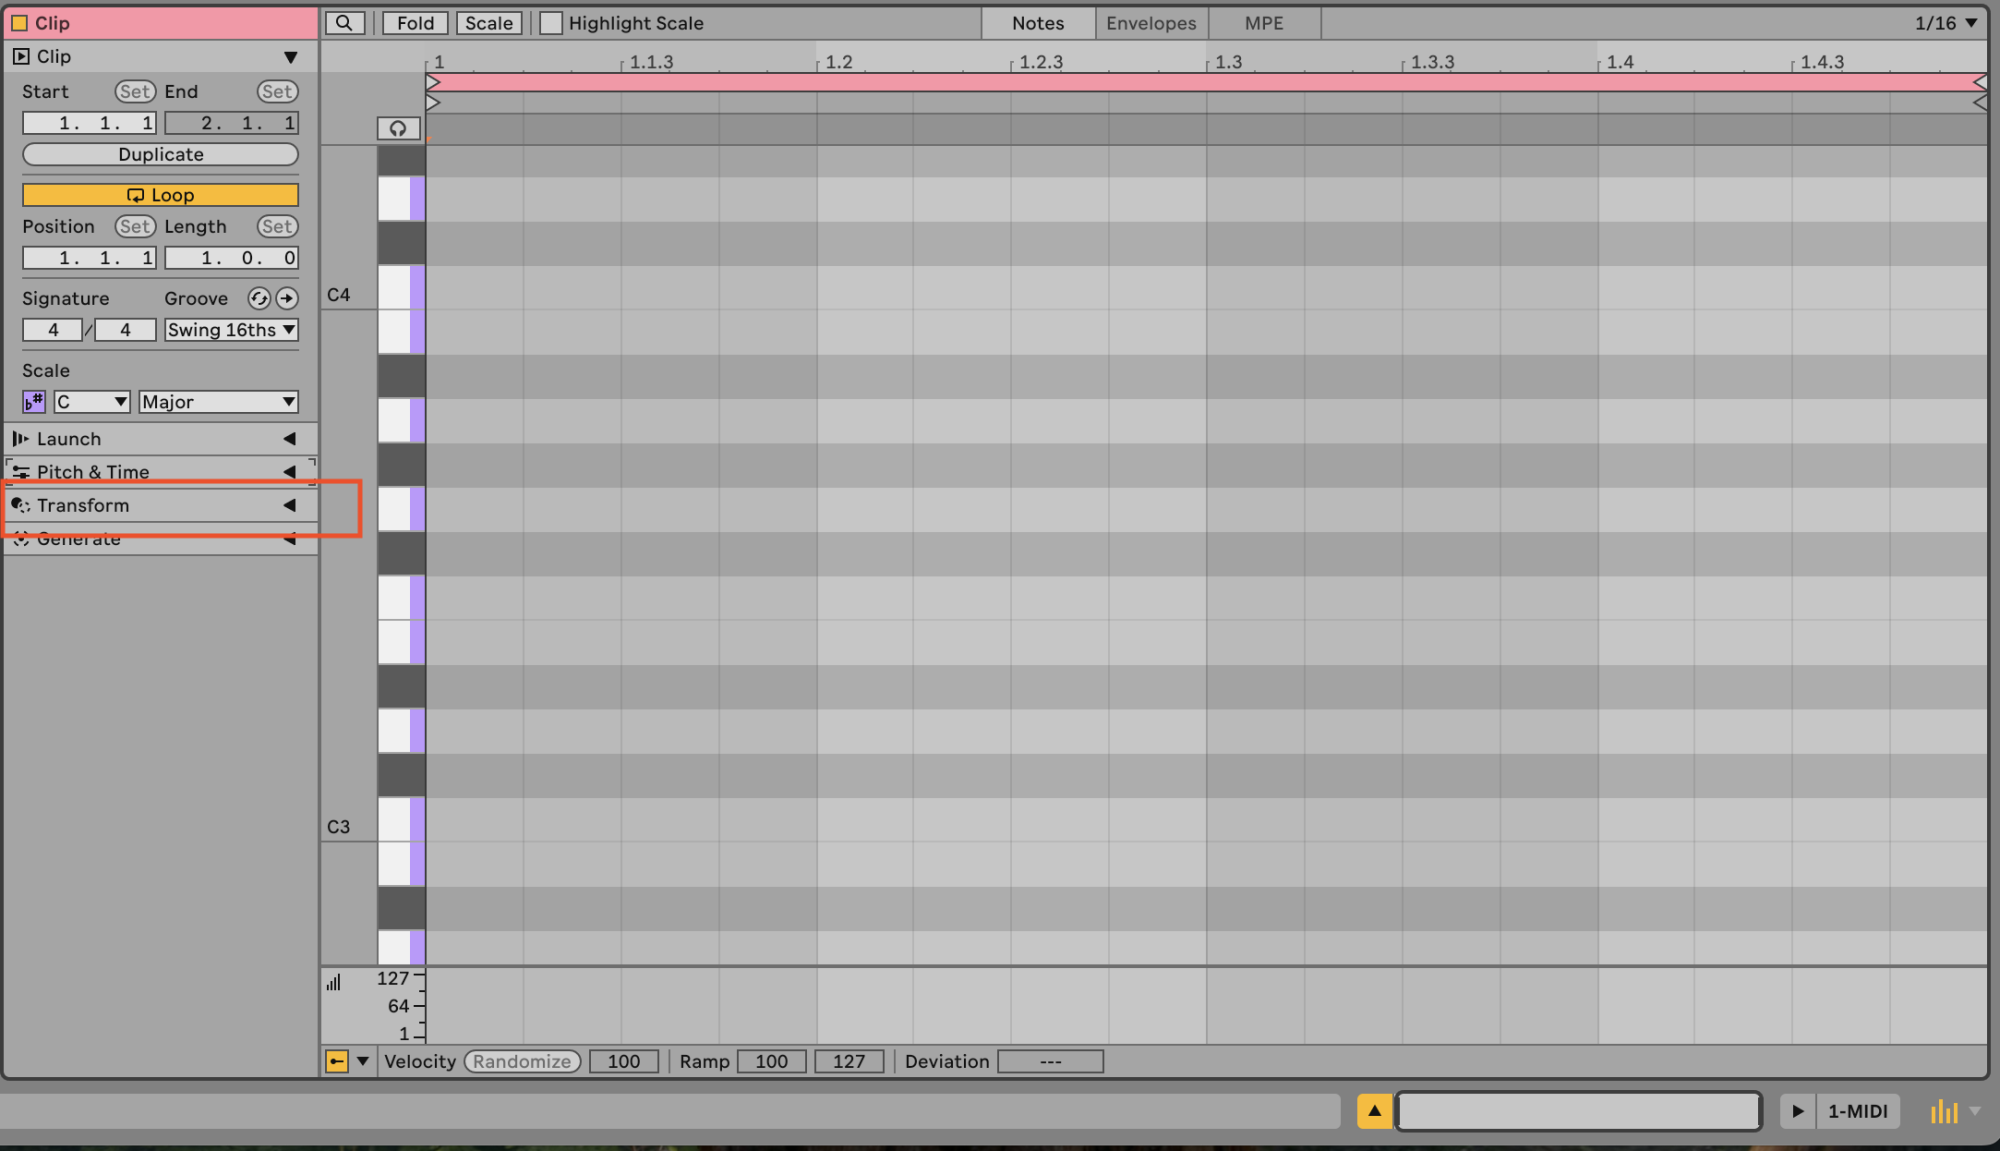Click the commit groove arrow icon

pos(287,298)
